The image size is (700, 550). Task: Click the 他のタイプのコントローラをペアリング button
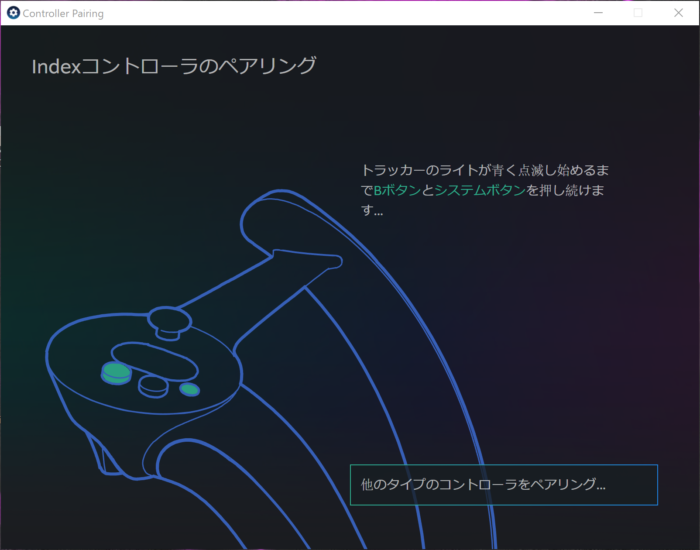[x=504, y=485]
